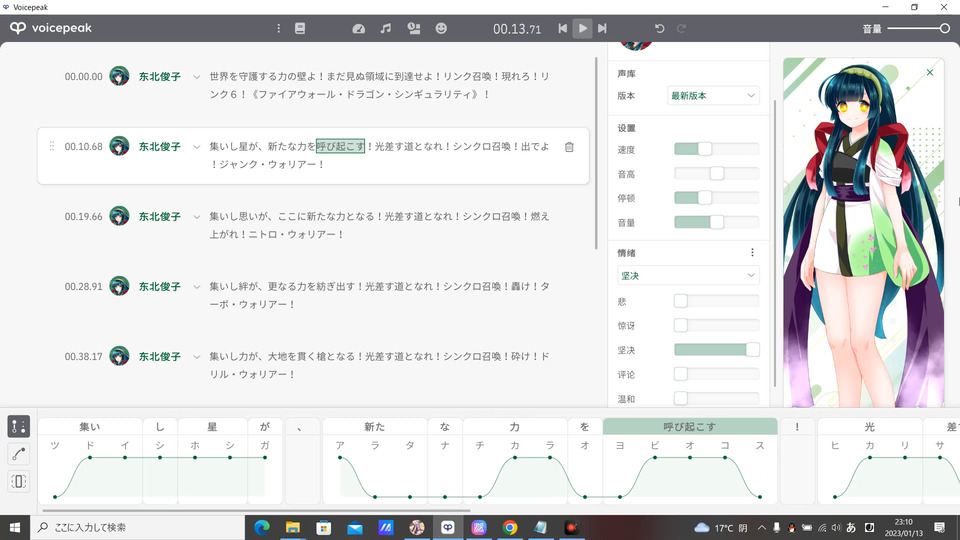Click the taskbar search box
This screenshot has width=960, height=540.
[x=137, y=527]
